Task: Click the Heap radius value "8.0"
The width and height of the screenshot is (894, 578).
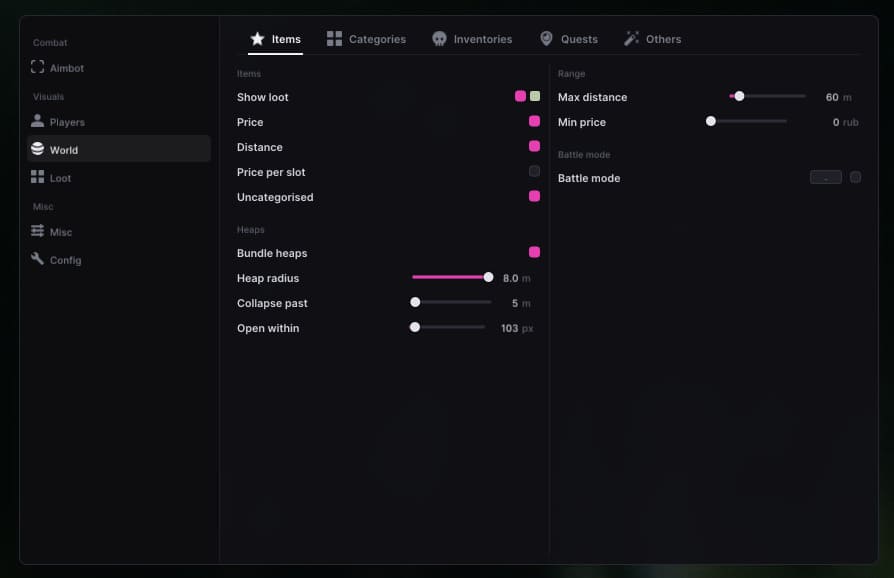Action: click(510, 278)
